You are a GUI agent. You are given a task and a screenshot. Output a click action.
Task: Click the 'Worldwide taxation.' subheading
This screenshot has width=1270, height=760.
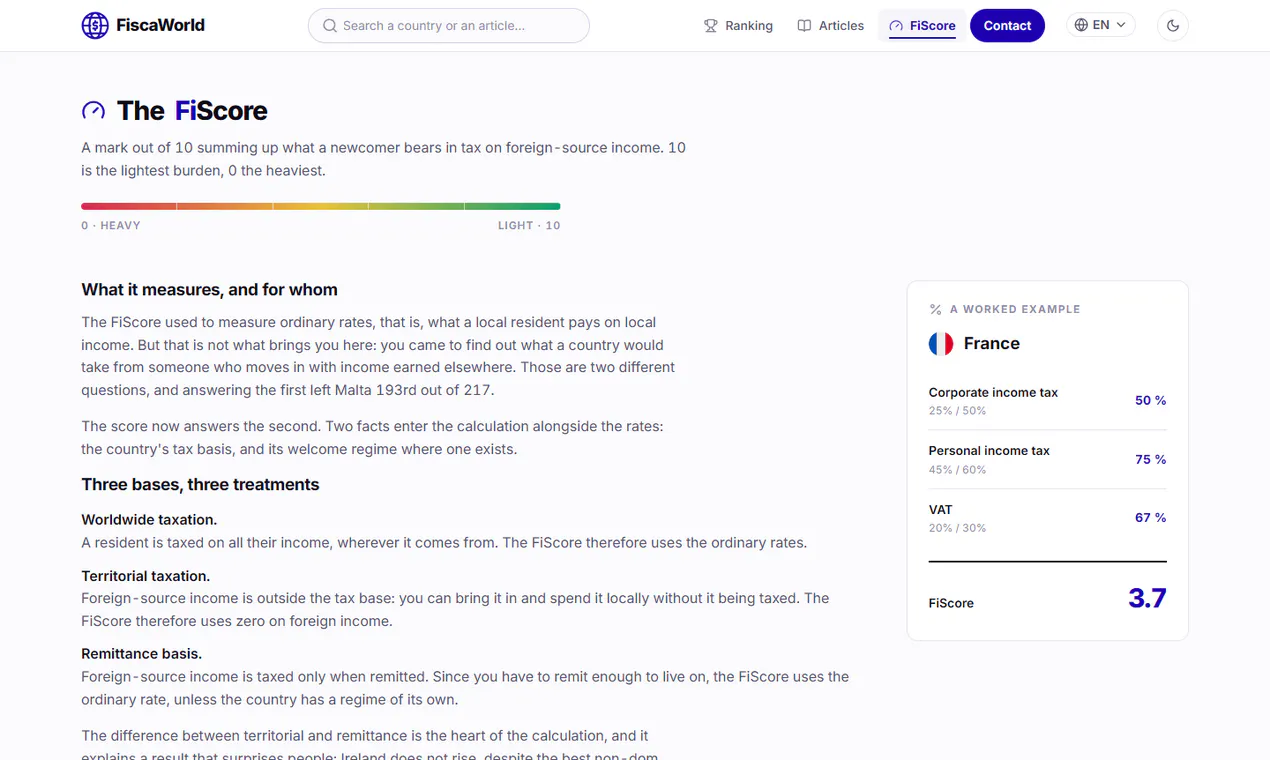point(149,520)
